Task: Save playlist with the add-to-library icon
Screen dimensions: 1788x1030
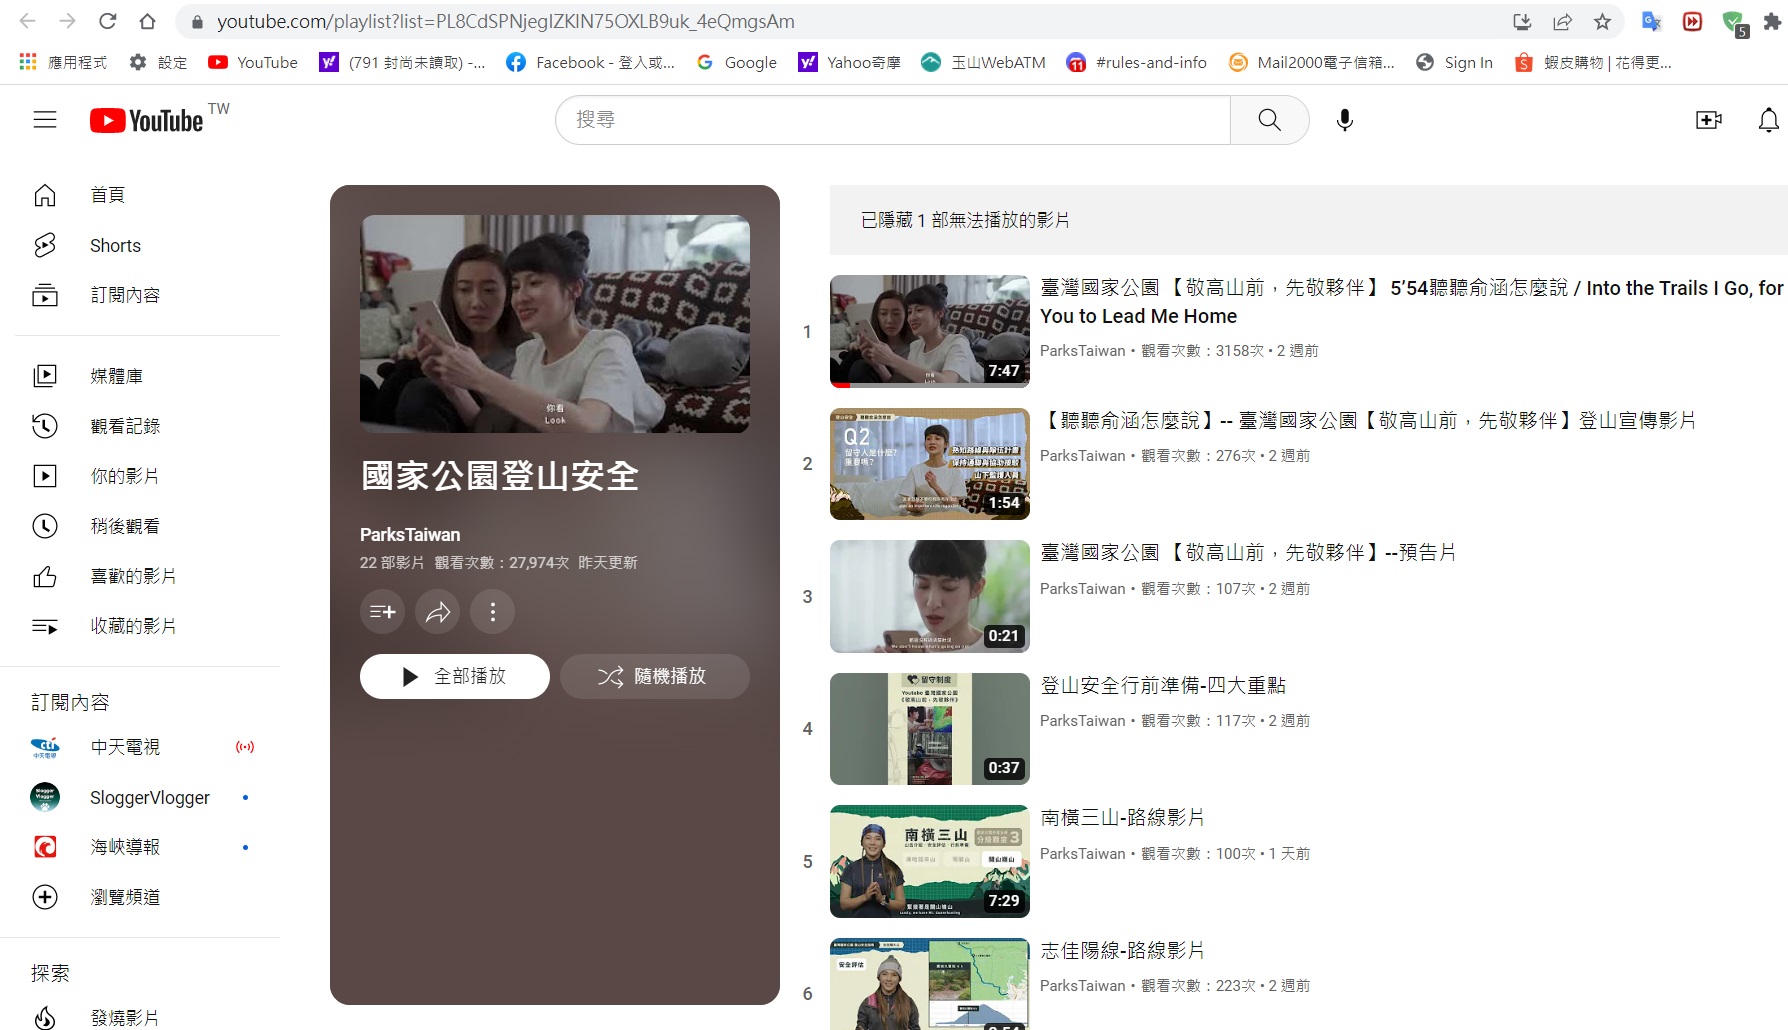Action: 382,612
